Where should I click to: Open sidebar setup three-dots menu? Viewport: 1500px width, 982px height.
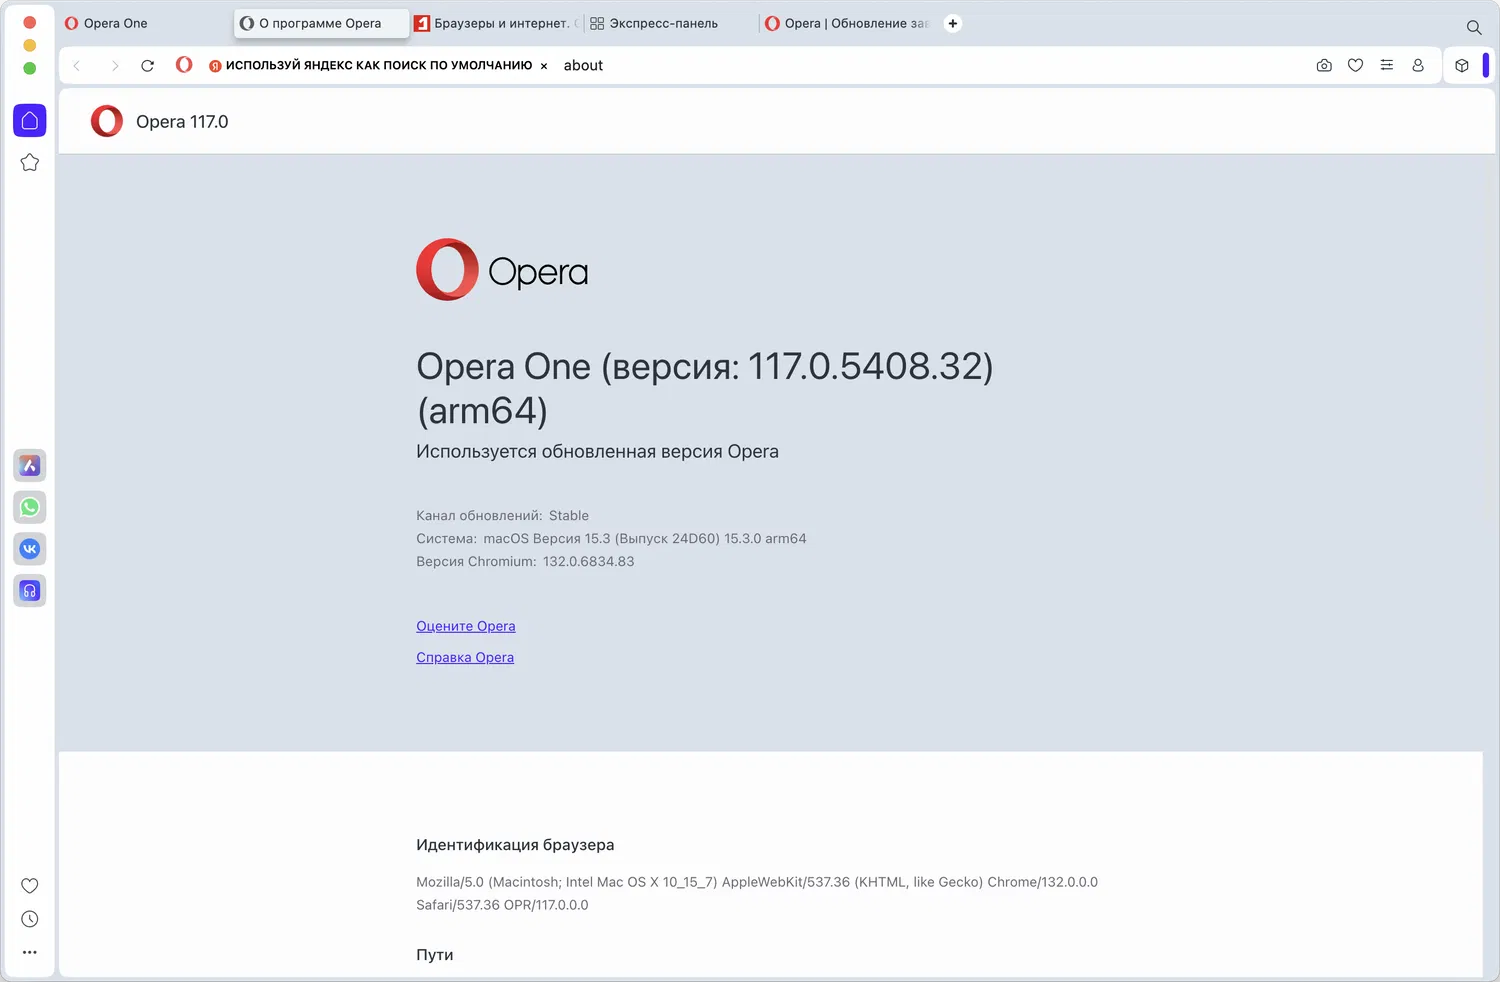[30, 952]
